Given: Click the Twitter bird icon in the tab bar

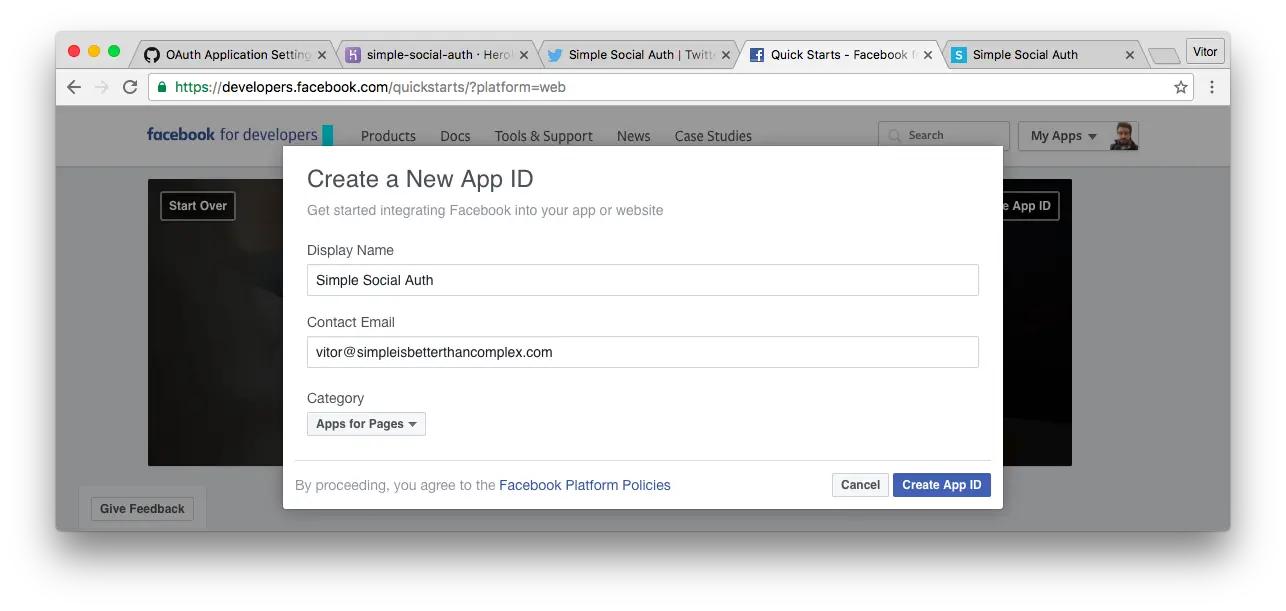Looking at the screenshot, I should 558,55.
